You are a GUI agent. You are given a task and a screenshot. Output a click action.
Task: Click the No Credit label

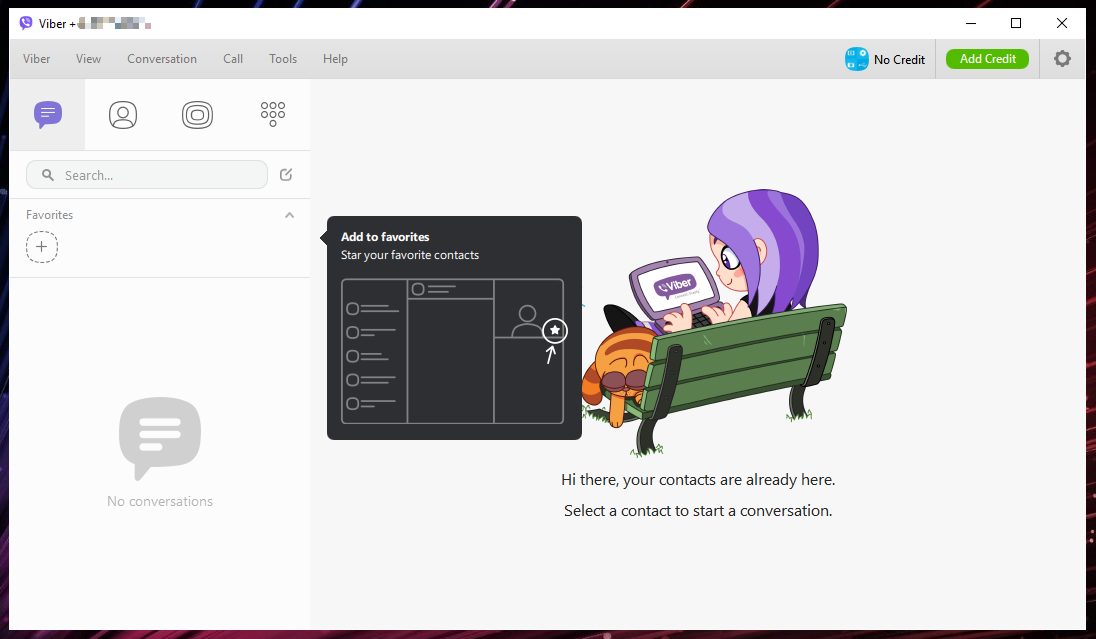[899, 59]
